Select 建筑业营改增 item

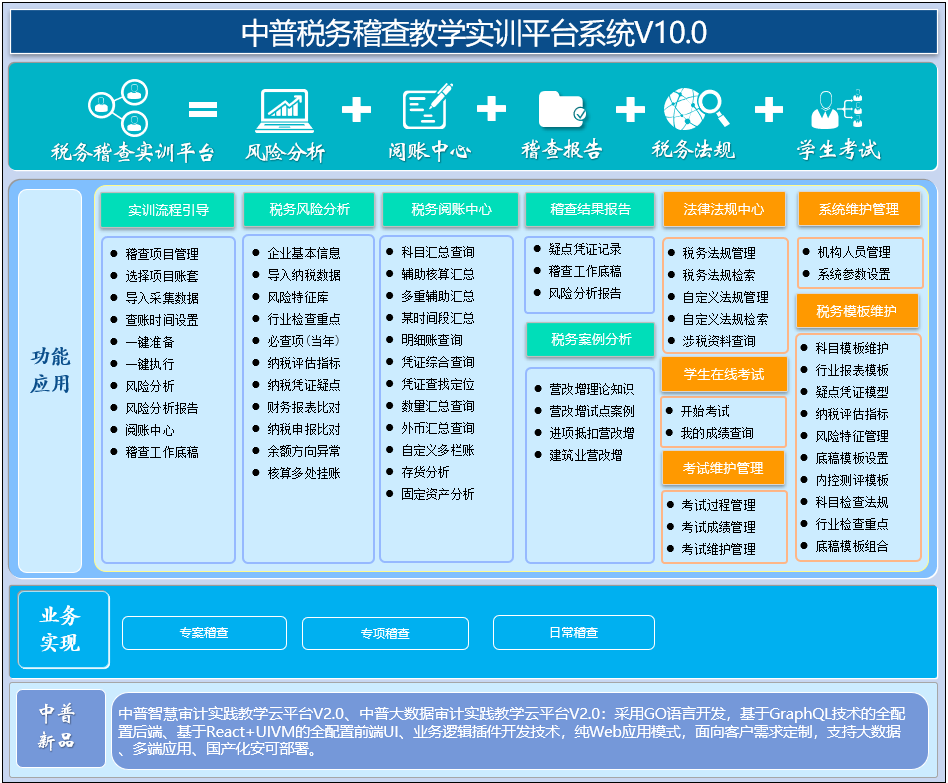tap(585, 455)
